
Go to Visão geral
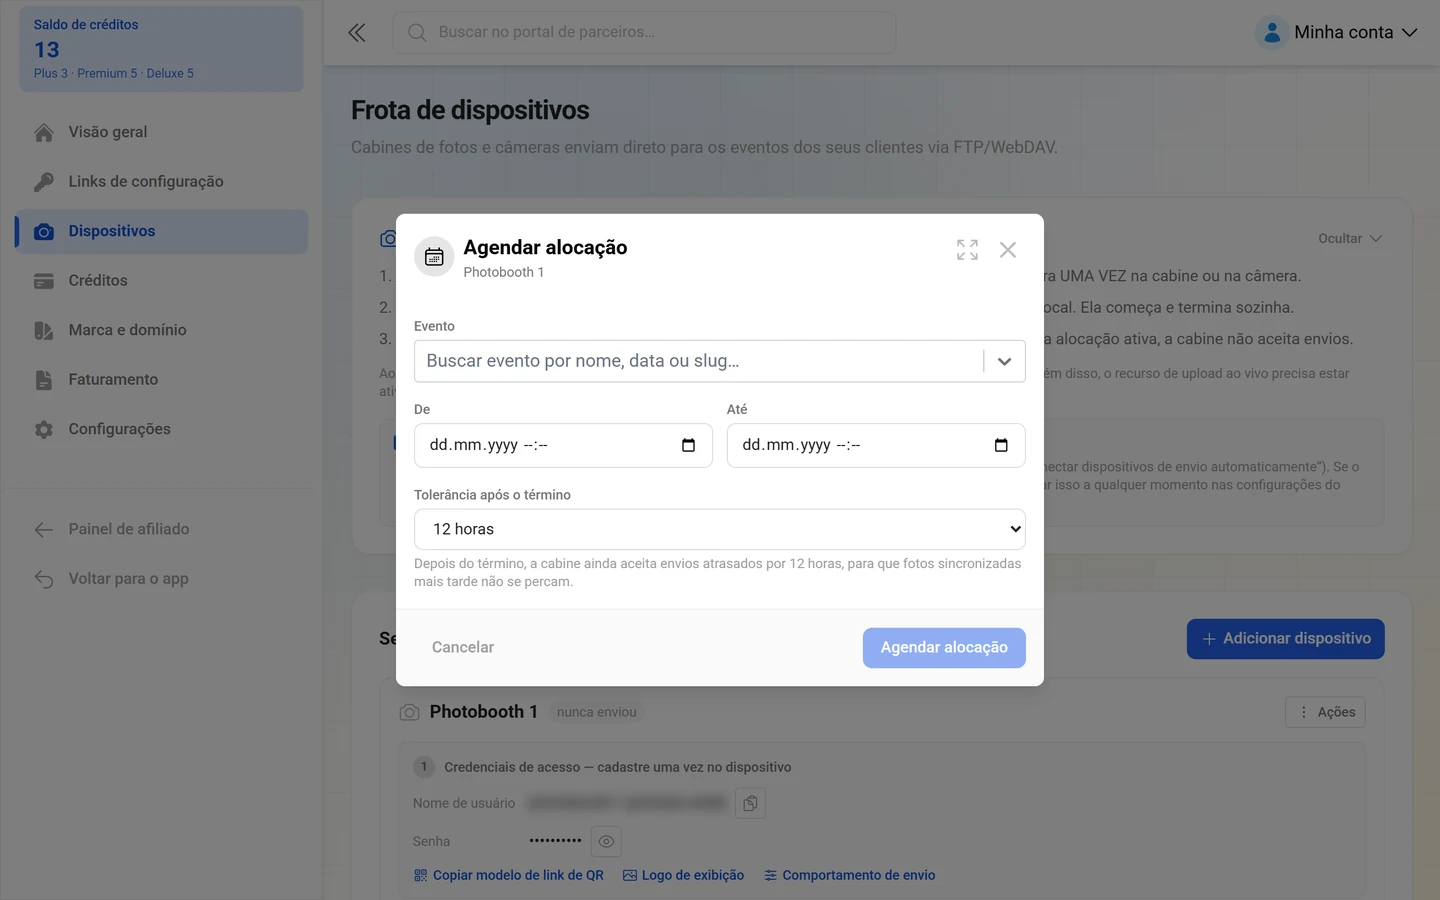pos(162,132)
